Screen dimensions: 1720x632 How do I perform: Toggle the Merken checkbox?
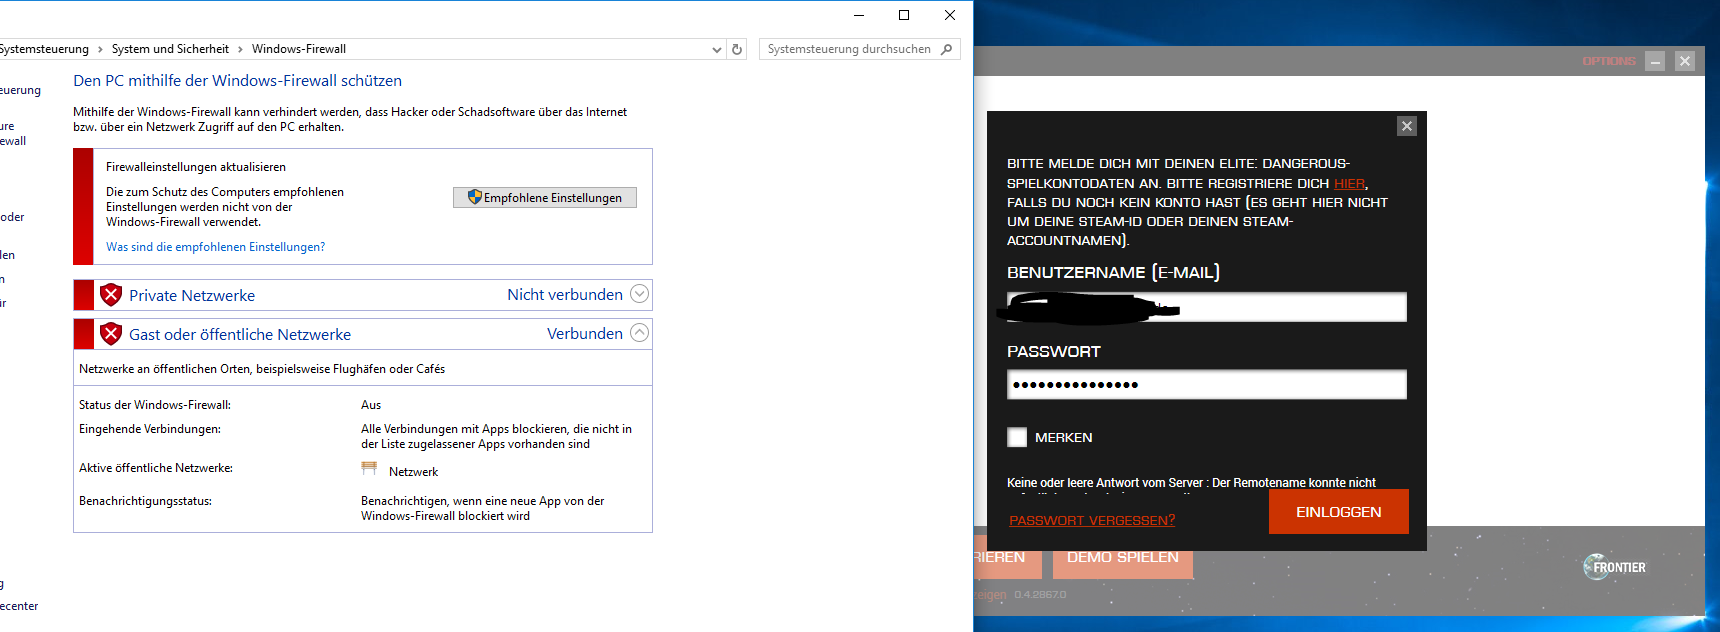[1017, 437]
